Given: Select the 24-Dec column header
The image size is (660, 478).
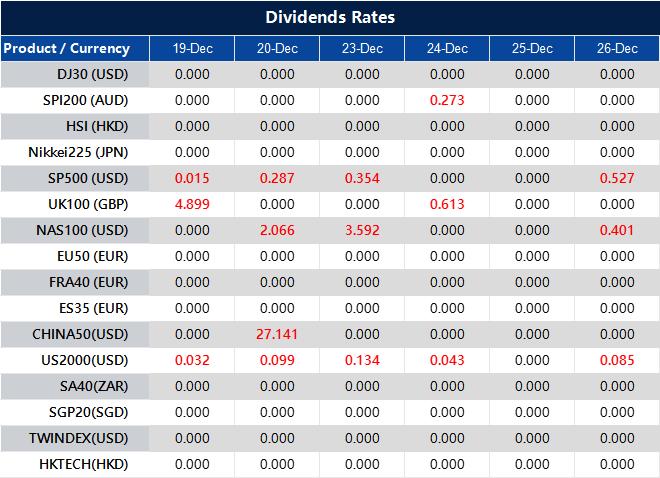Looking at the screenshot, I should click(447, 48).
